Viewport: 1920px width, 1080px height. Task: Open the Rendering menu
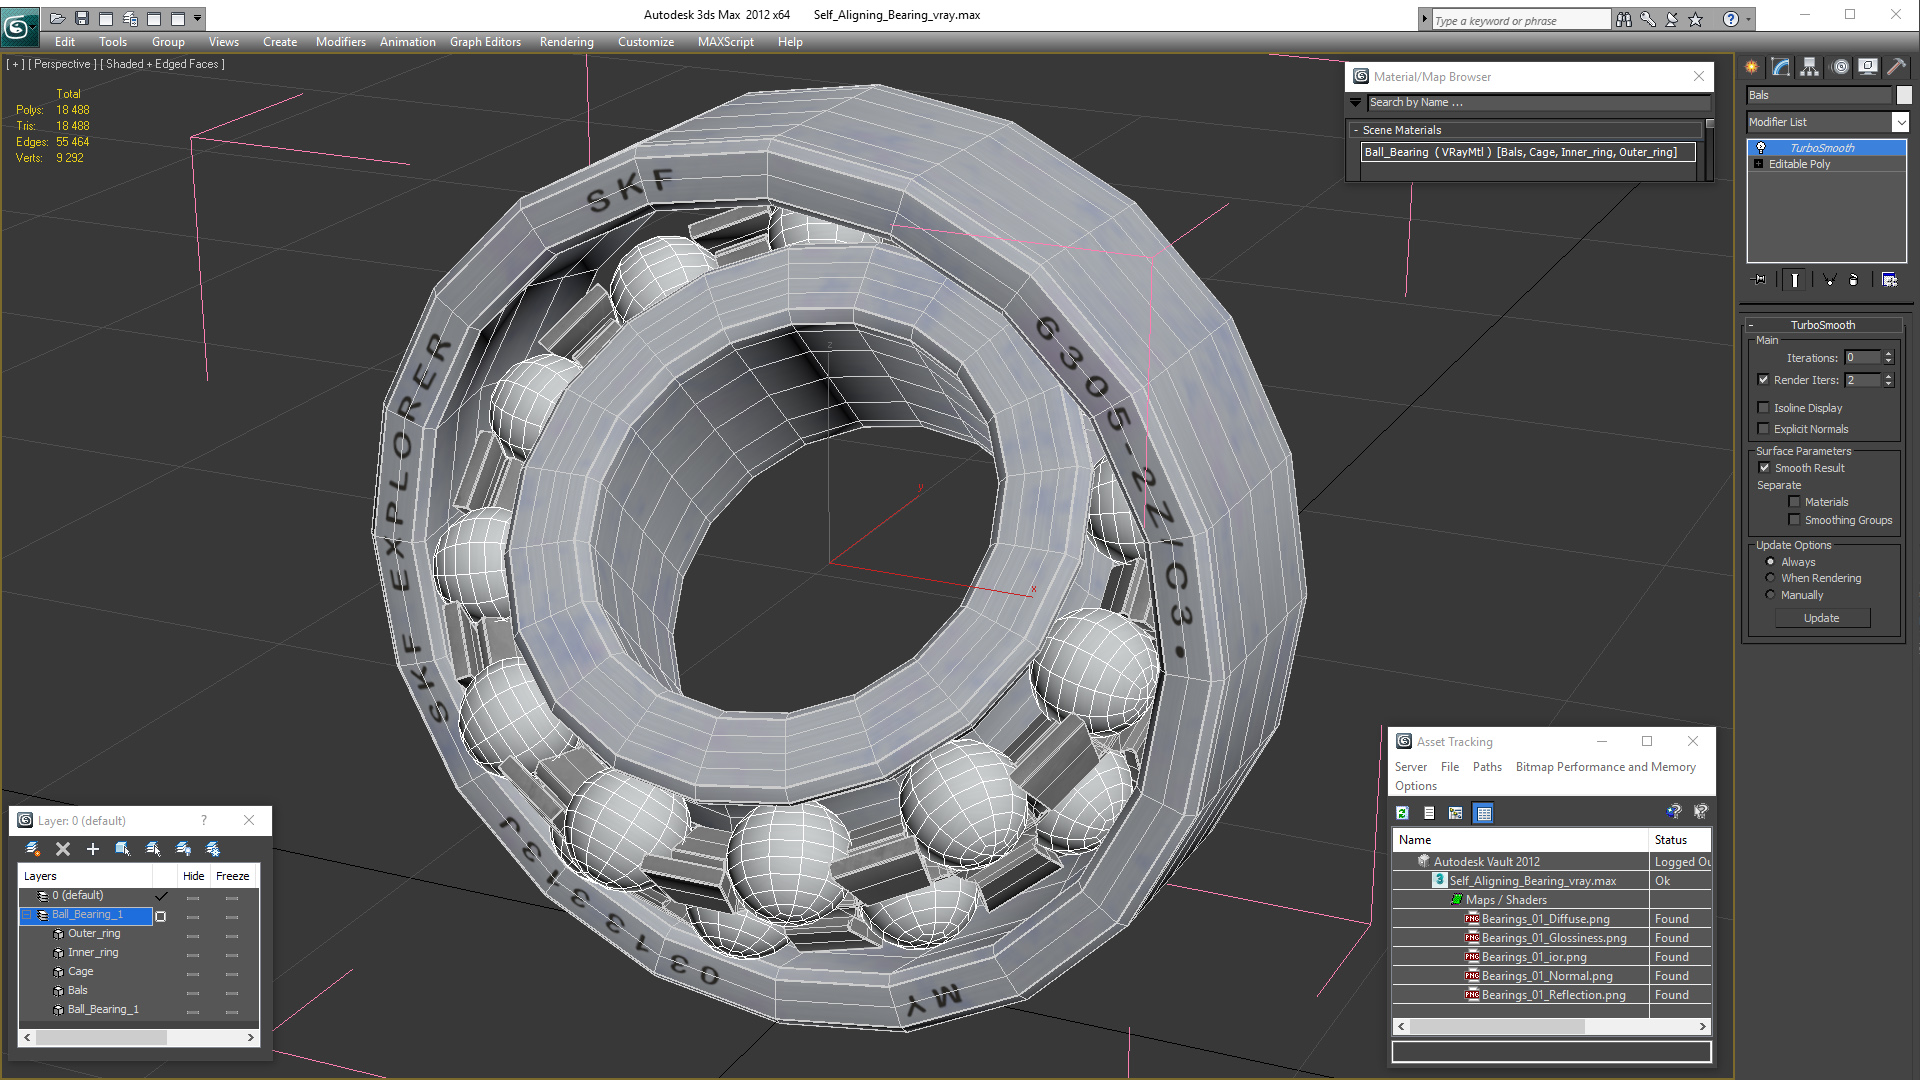pos(566,42)
